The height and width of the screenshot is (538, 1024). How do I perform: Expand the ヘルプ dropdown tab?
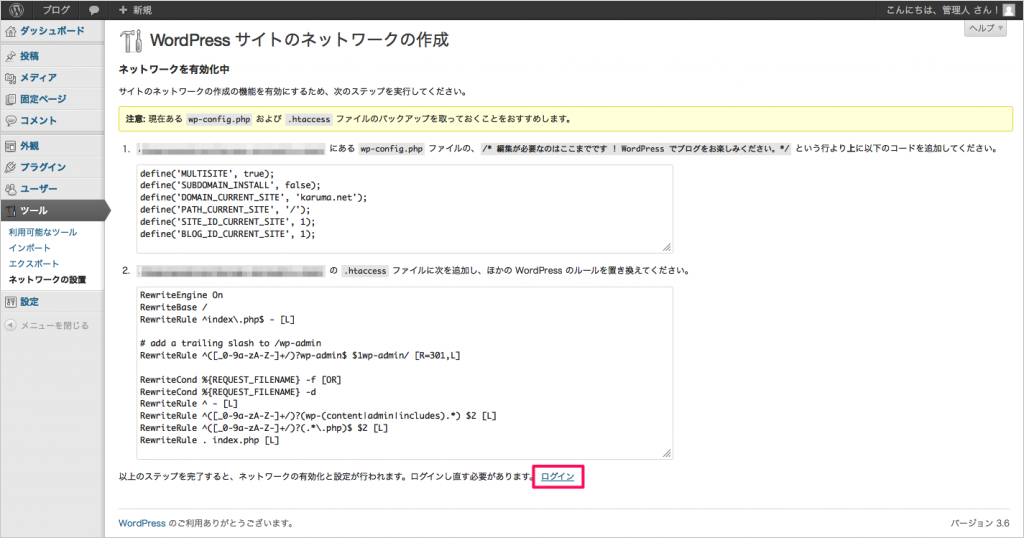pos(985,28)
